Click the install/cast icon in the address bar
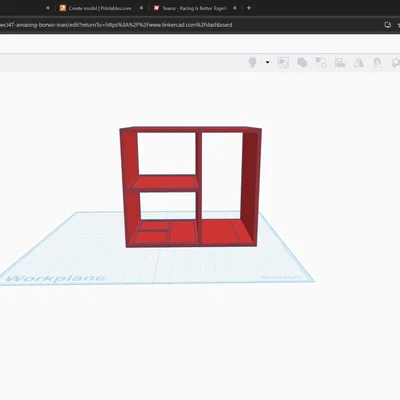400x400 pixels. tap(388, 25)
